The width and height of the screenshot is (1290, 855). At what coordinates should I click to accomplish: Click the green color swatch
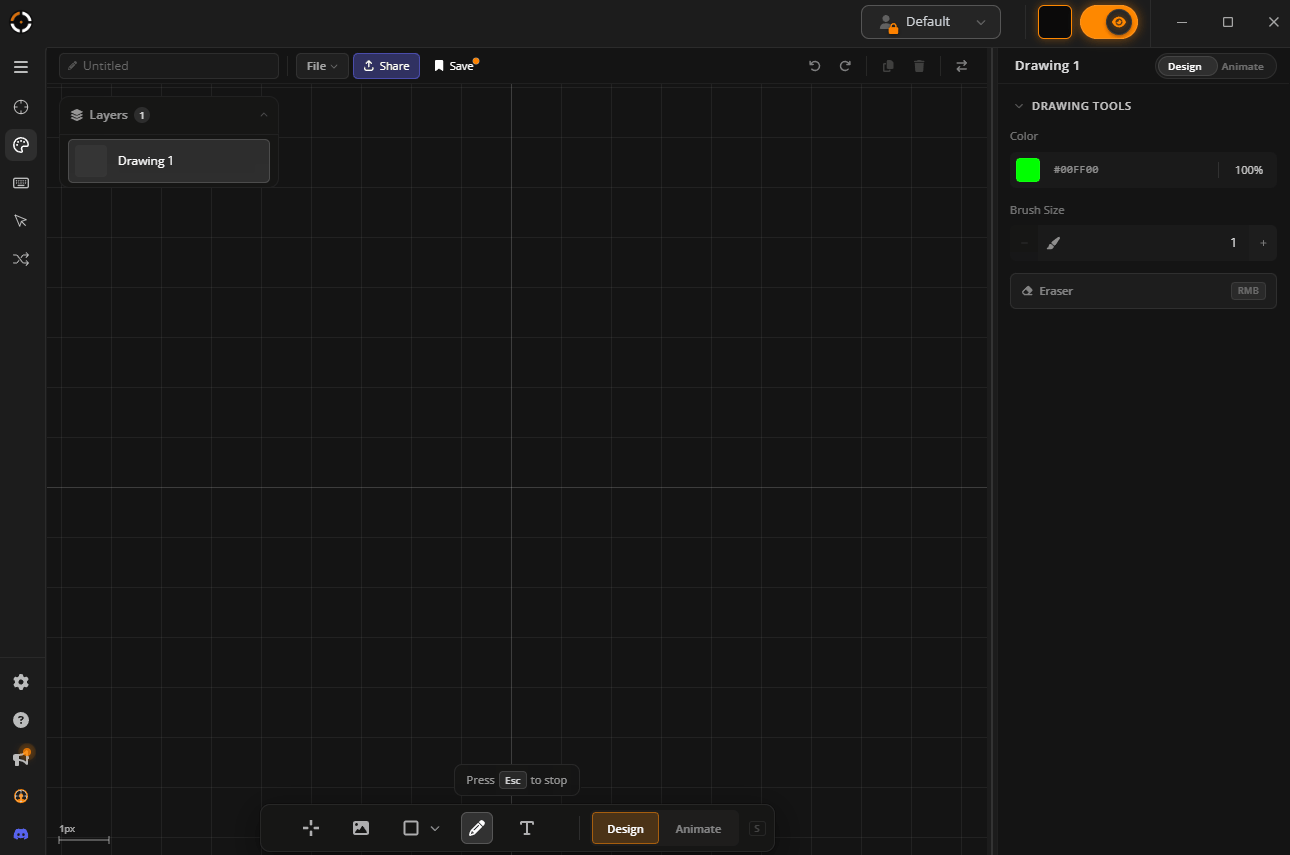tap(1028, 170)
